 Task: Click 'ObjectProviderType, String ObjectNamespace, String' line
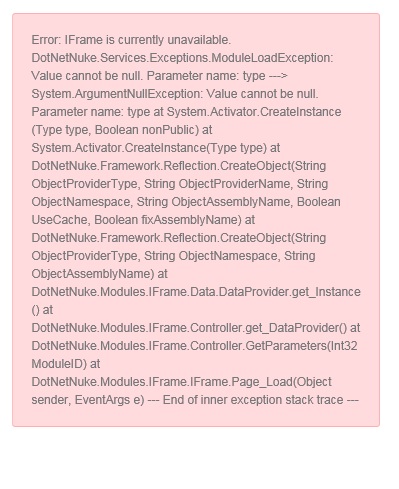(x=173, y=256)
